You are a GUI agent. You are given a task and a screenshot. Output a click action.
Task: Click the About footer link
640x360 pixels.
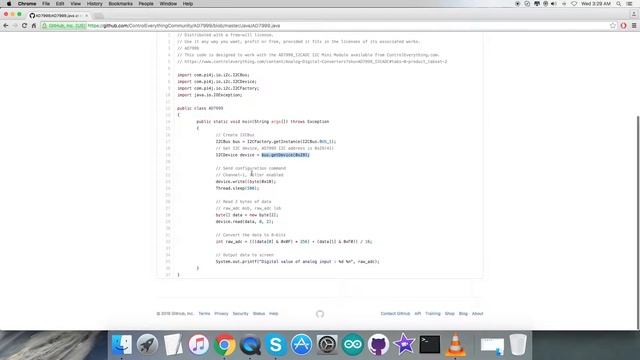(x=478, y=313)
